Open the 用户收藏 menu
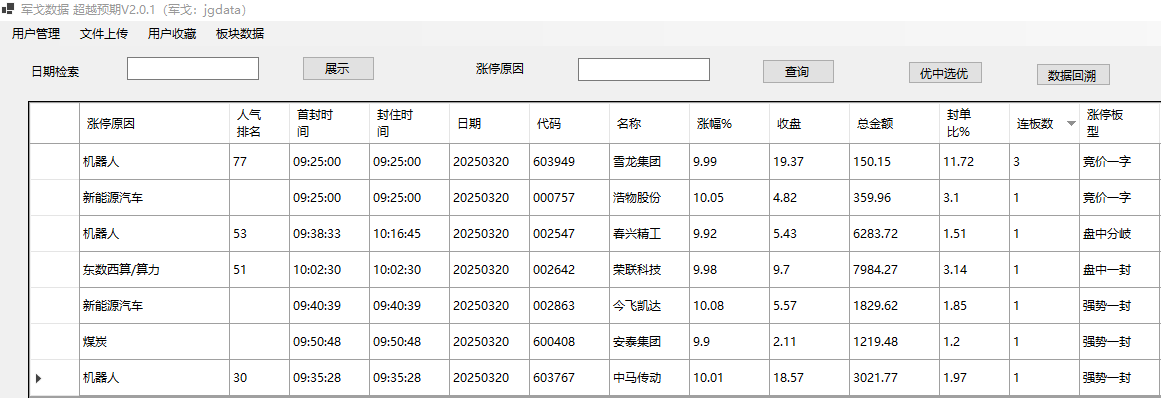The width and height of the screenshot is (1161, 398). tap(172, 33)
